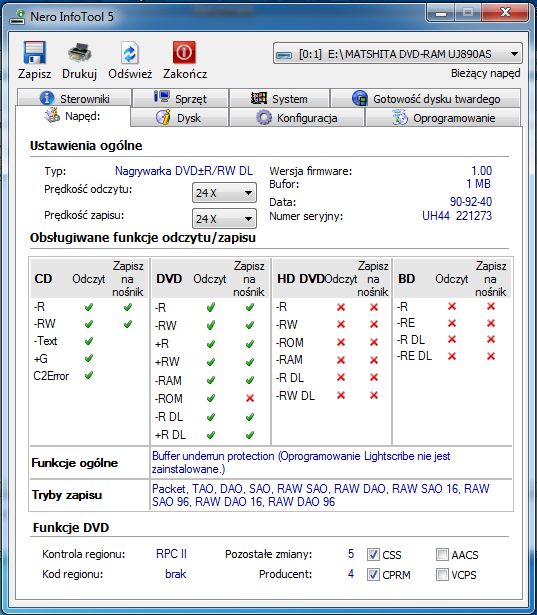This screenshot has height=615, width=537.
Task: Open the MATSHITA DVD-RAM drive dropdown
Action: coord(397,54)
